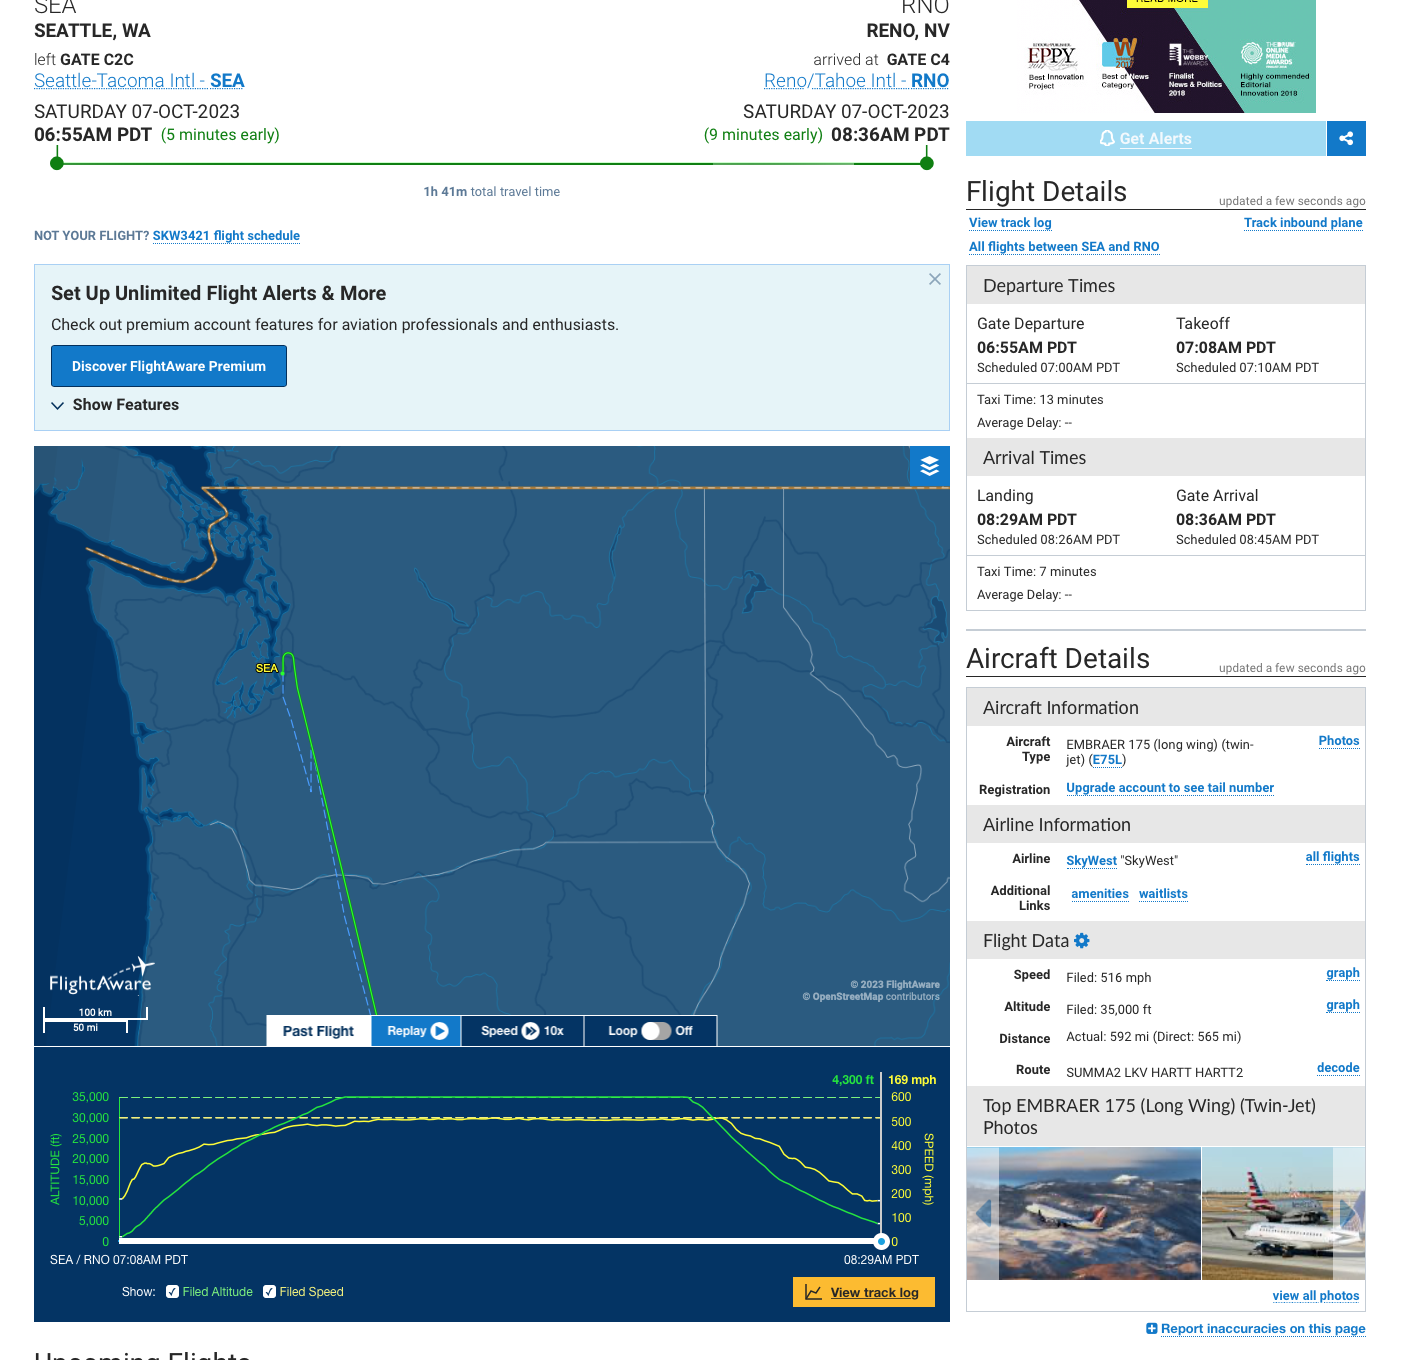Open Flight Data settings gear
Screen dimensions: 1412x1360
pos(1082,941)
